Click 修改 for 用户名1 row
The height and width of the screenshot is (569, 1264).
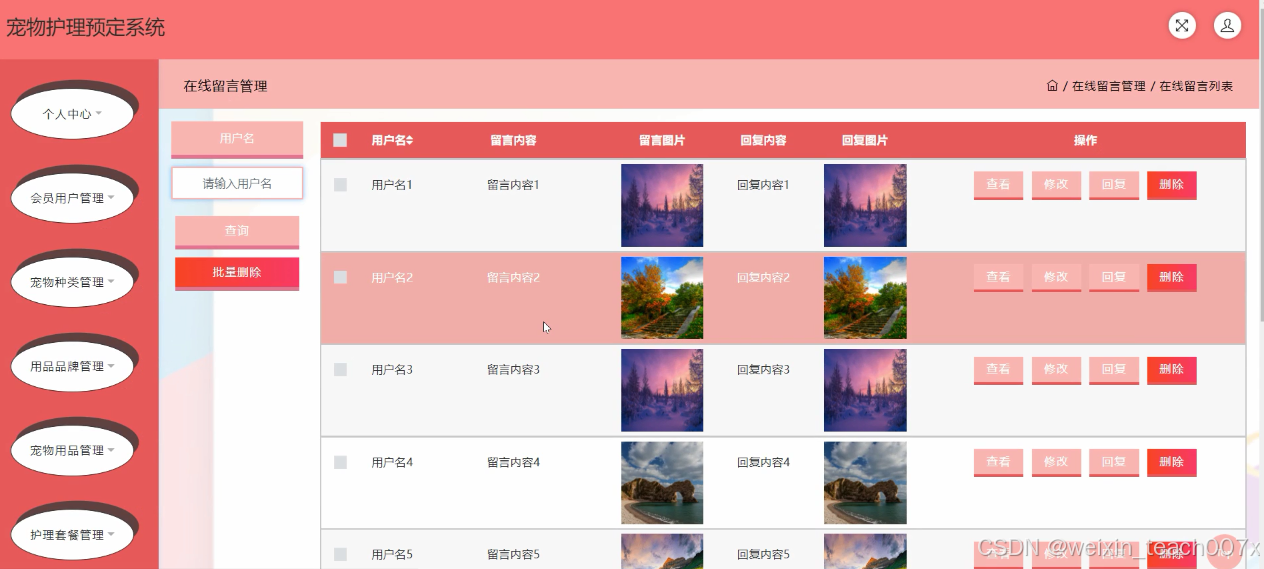[x=1056, y=185]
